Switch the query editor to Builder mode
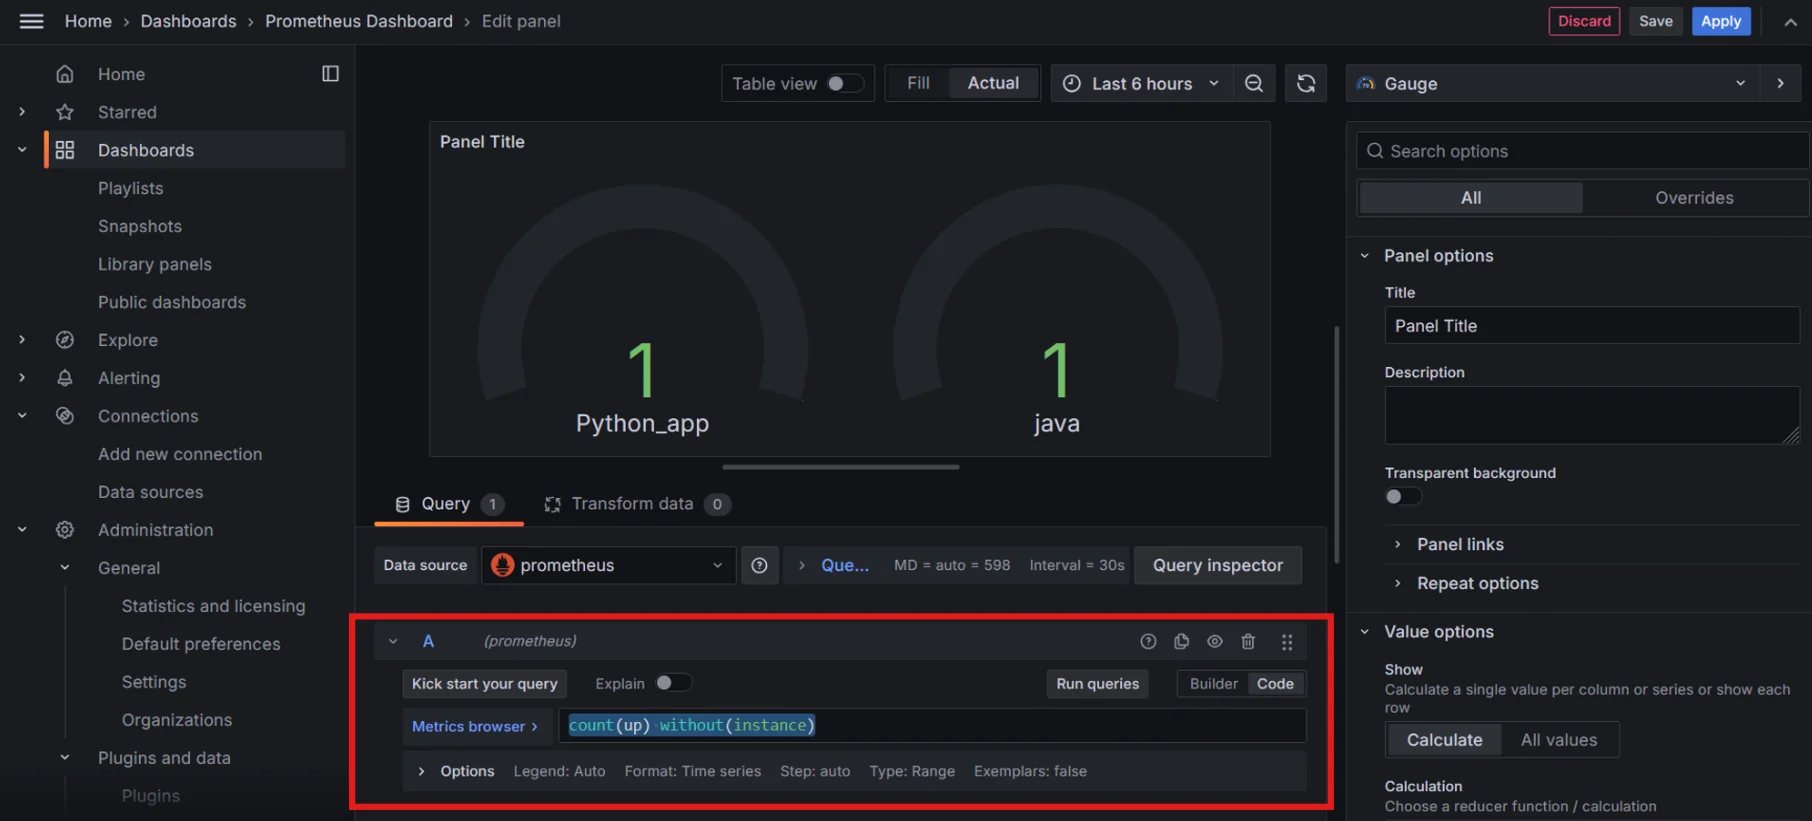The width and height of the screenshot is (1812, 821). [1213, 684]
